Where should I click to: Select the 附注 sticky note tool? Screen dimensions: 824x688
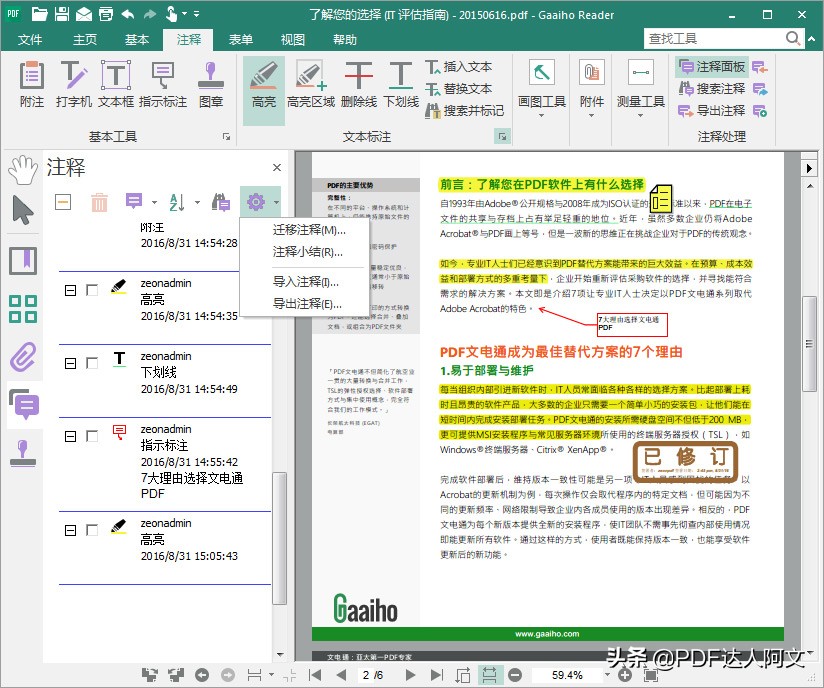(32, 84)
